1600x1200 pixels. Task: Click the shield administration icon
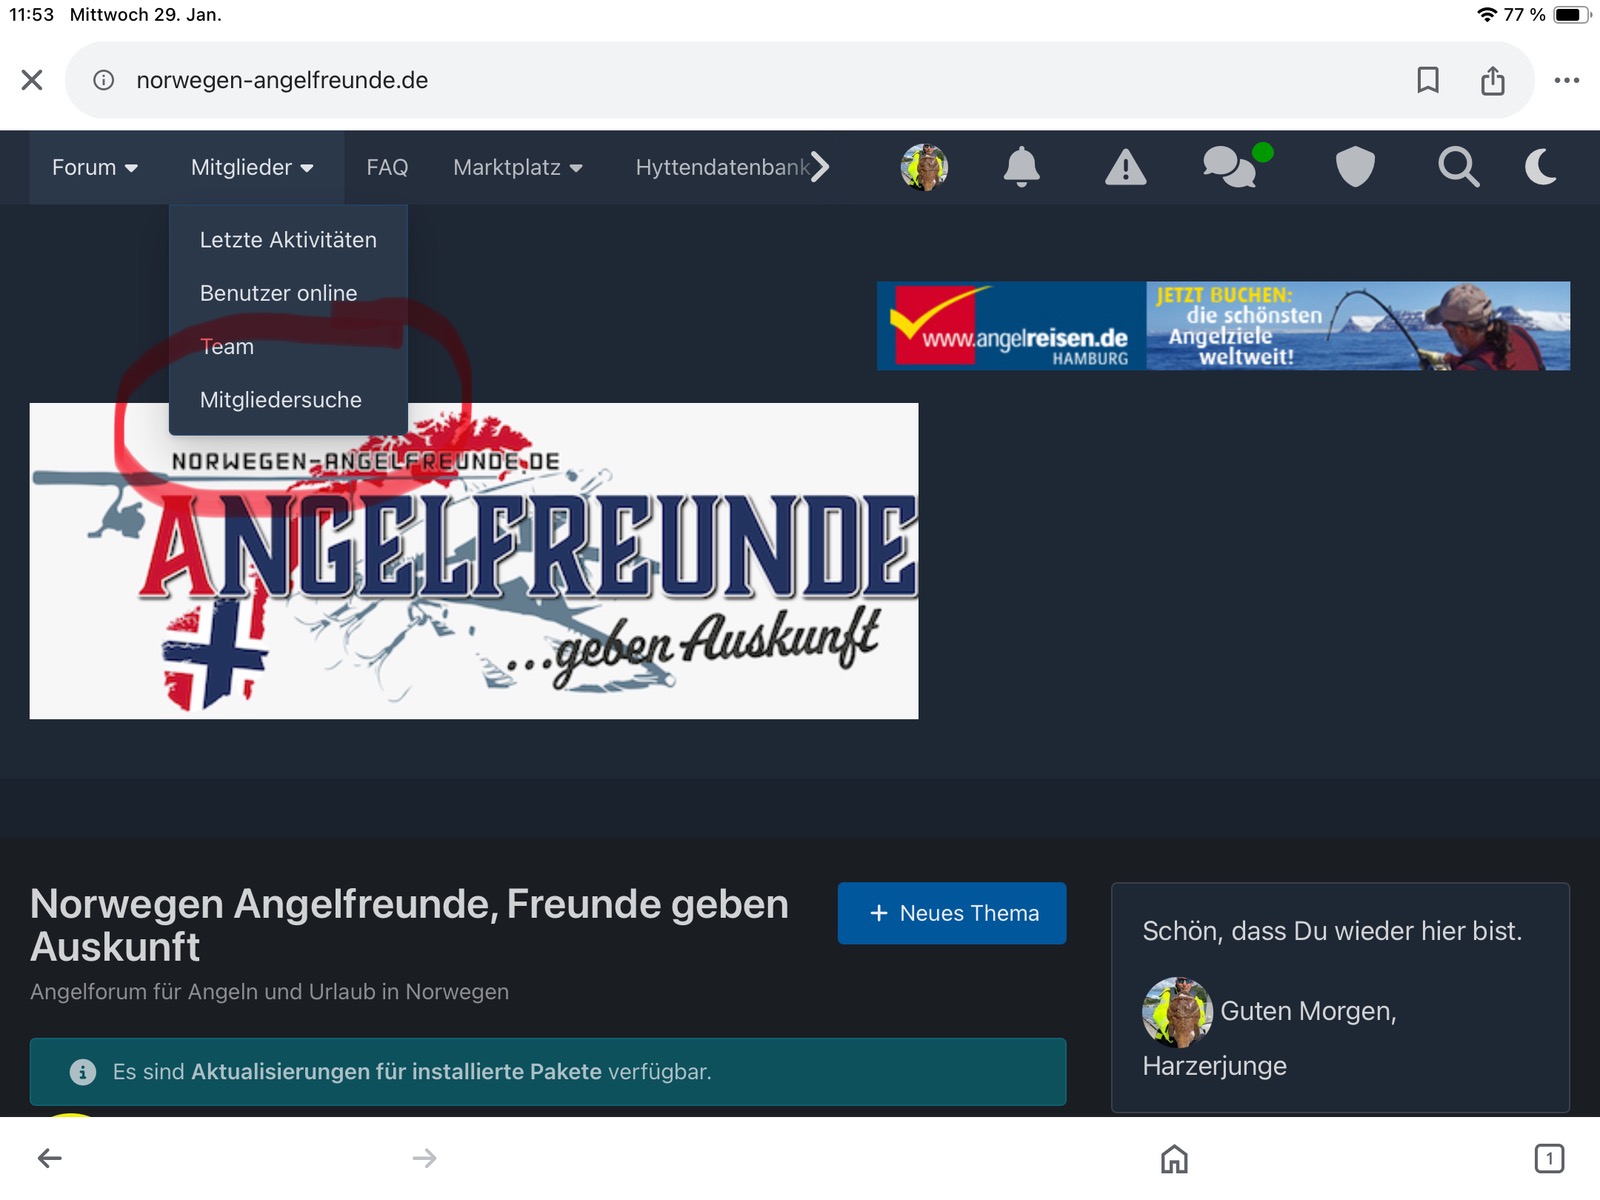click(1355, 167)
